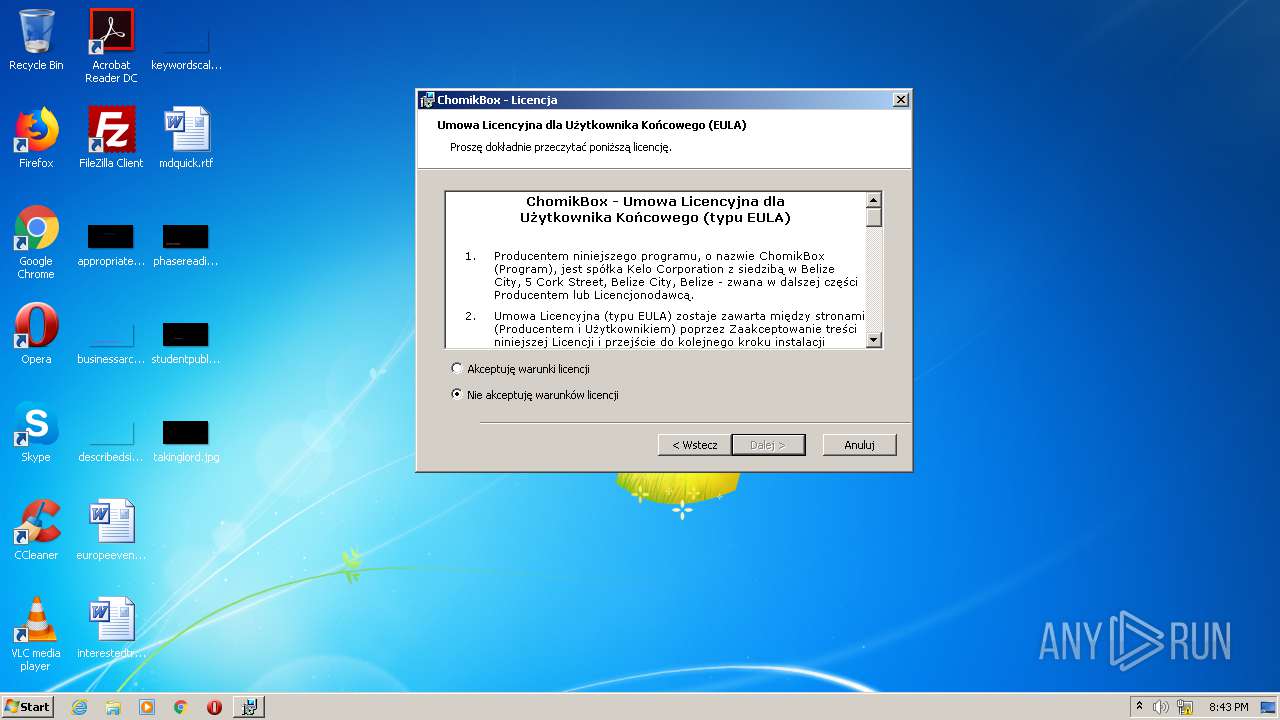Launch VLC media player shortcut

coord(36,634)
